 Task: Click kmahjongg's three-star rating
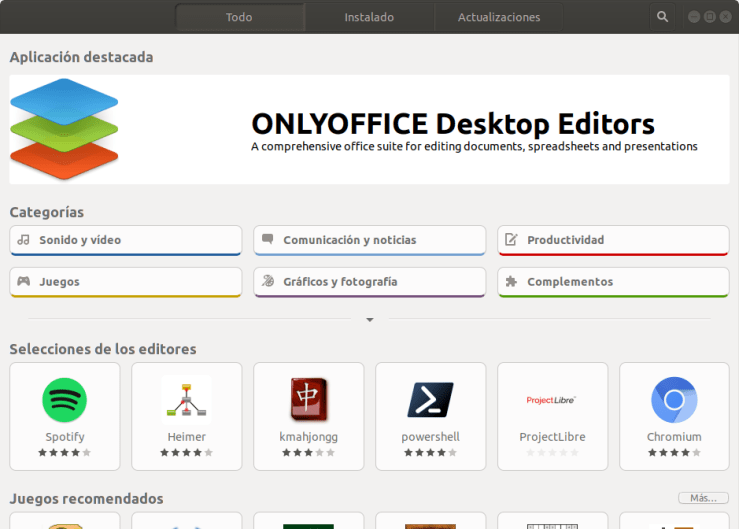309,453
